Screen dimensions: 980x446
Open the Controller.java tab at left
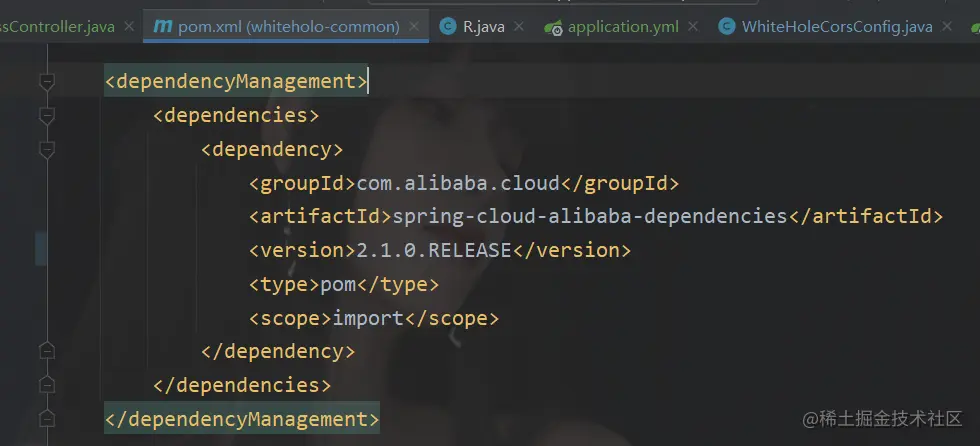(57, 27)
